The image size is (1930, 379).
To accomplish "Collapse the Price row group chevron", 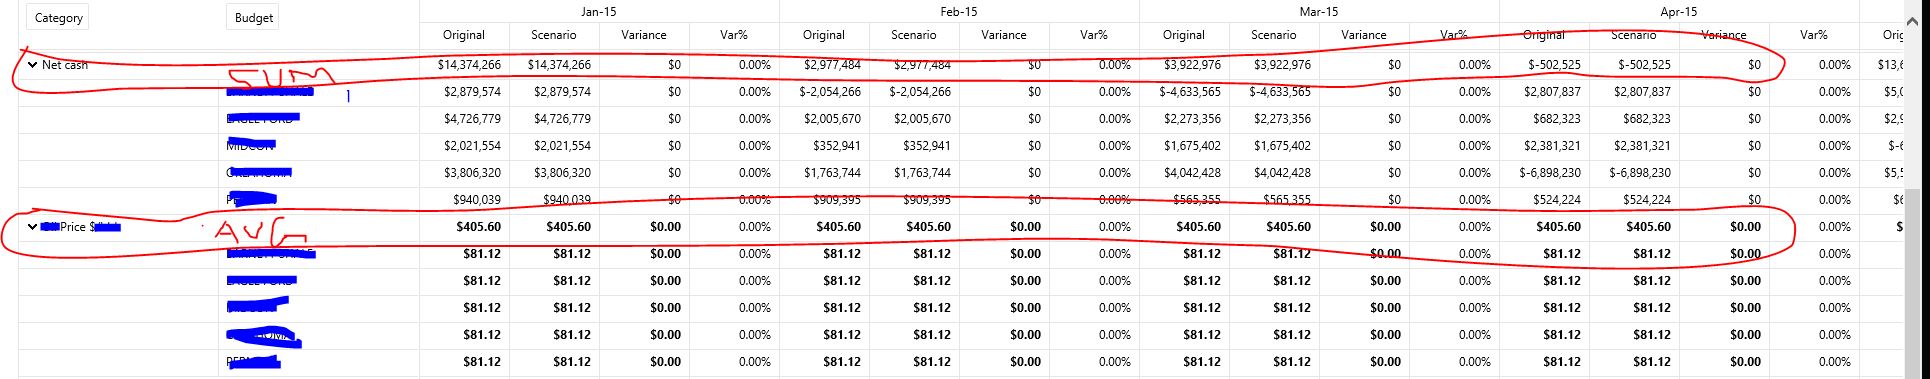I will point(32,227).
